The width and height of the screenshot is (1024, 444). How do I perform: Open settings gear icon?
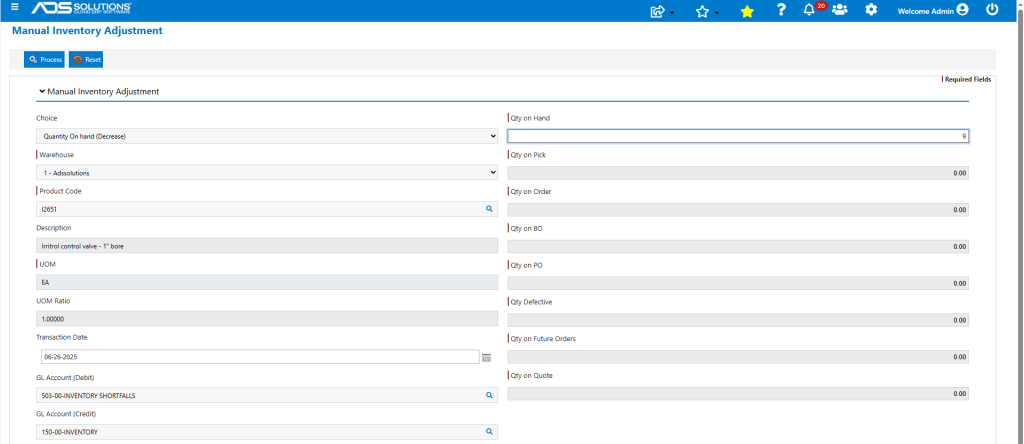871,10
